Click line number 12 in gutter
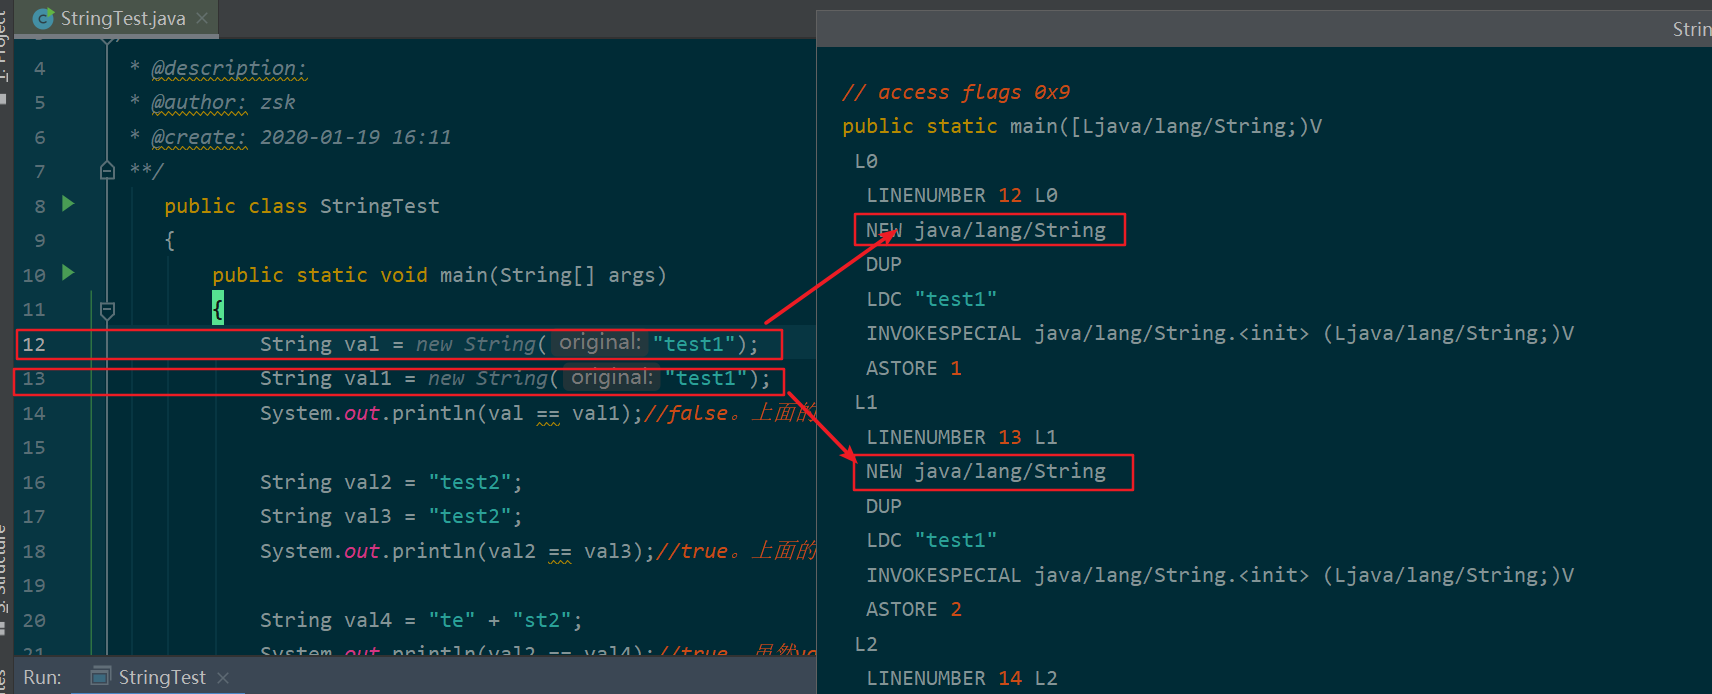The height and width of the screenshot is (694, 1712). point(34,345)
